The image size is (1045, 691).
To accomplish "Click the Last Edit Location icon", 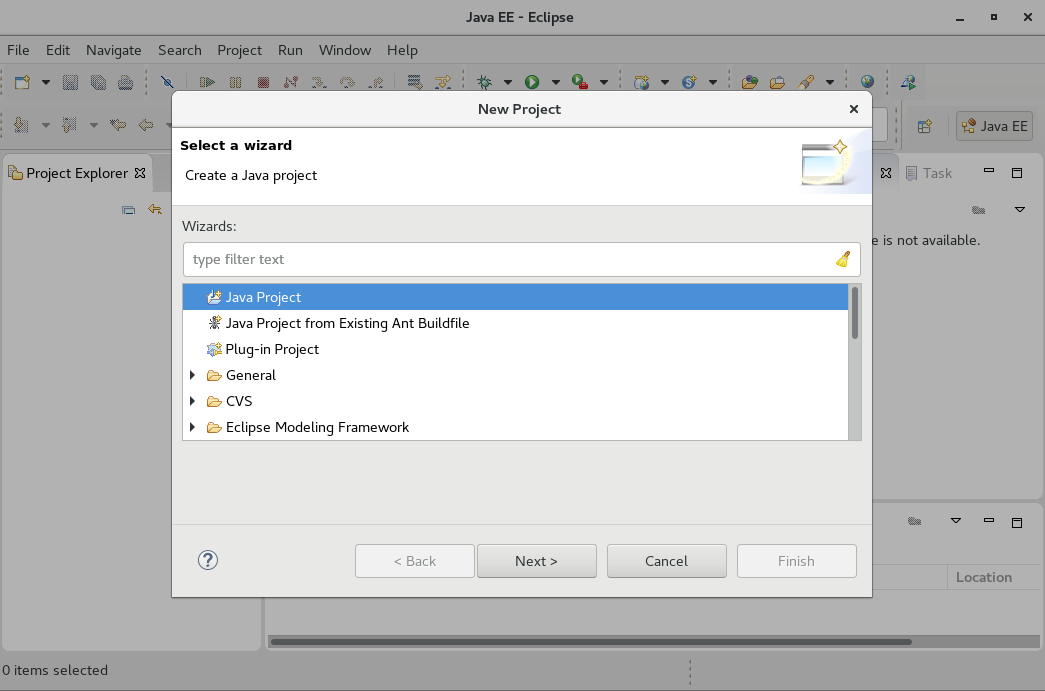I will coord(118,125).
